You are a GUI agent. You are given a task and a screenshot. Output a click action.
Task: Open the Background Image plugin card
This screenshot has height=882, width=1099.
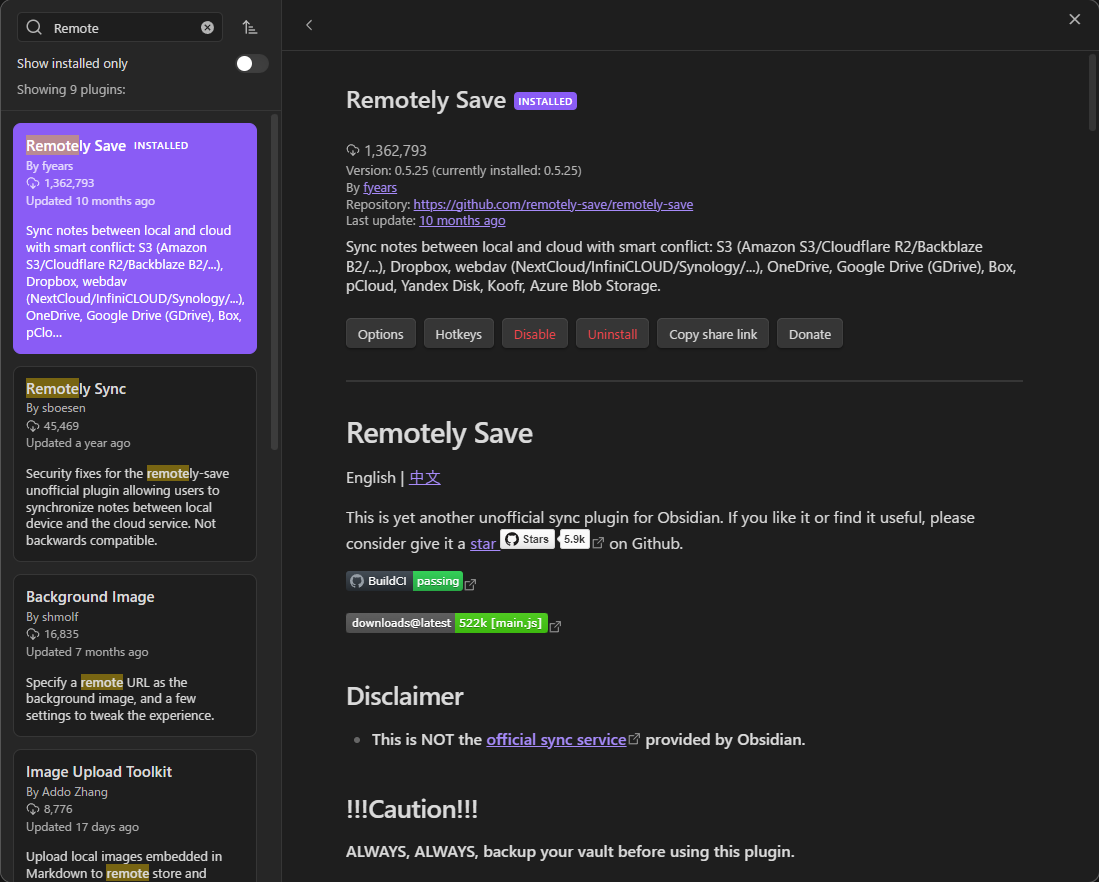(135, 656)
